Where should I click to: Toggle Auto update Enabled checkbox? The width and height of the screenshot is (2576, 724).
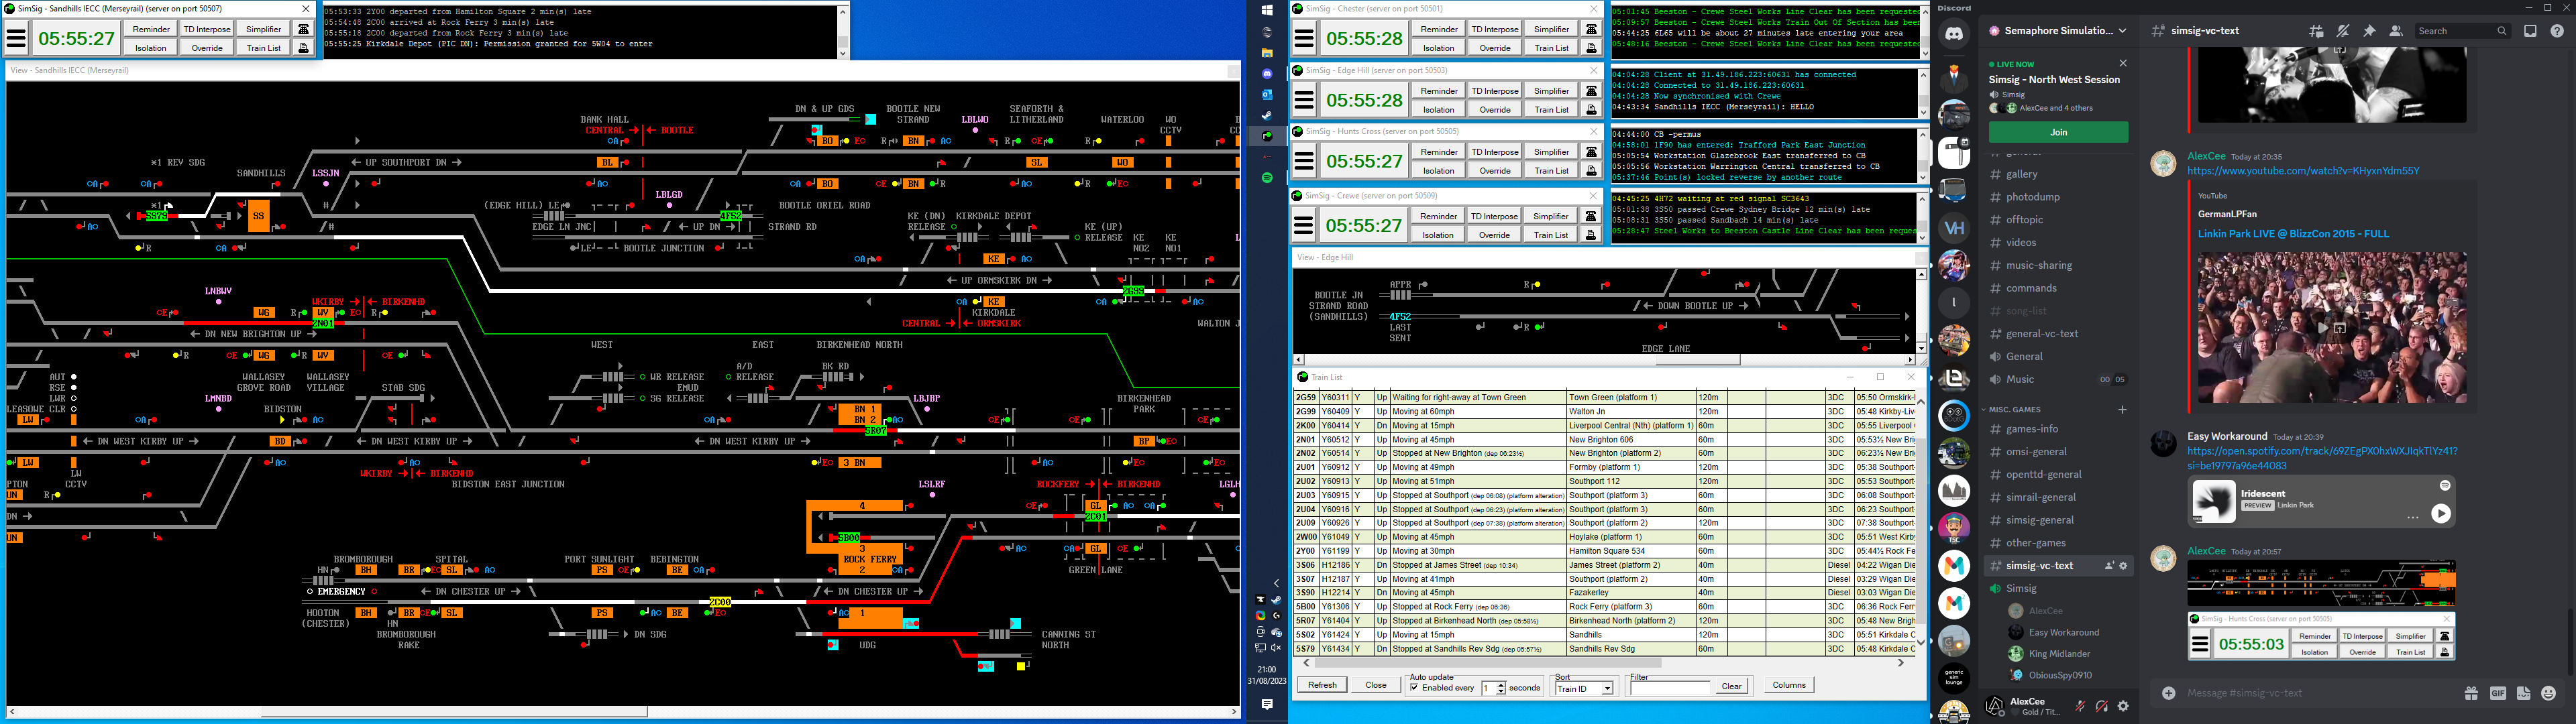[x=1414, y=688]
